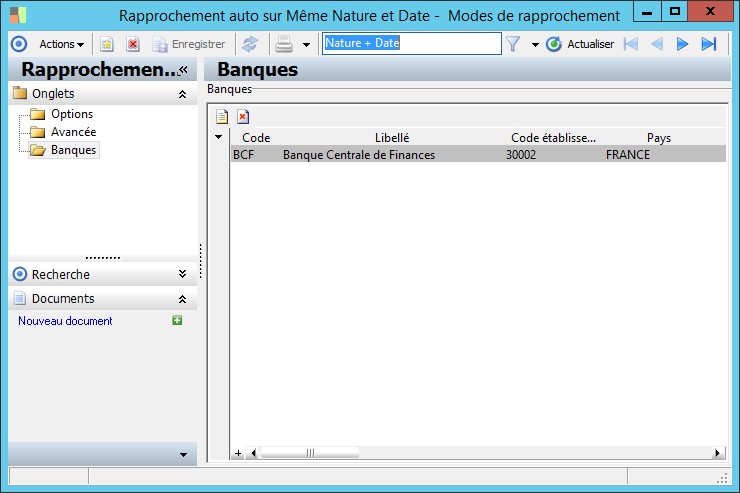Click the printer icon
740x493 pixels.
point(284,44)
